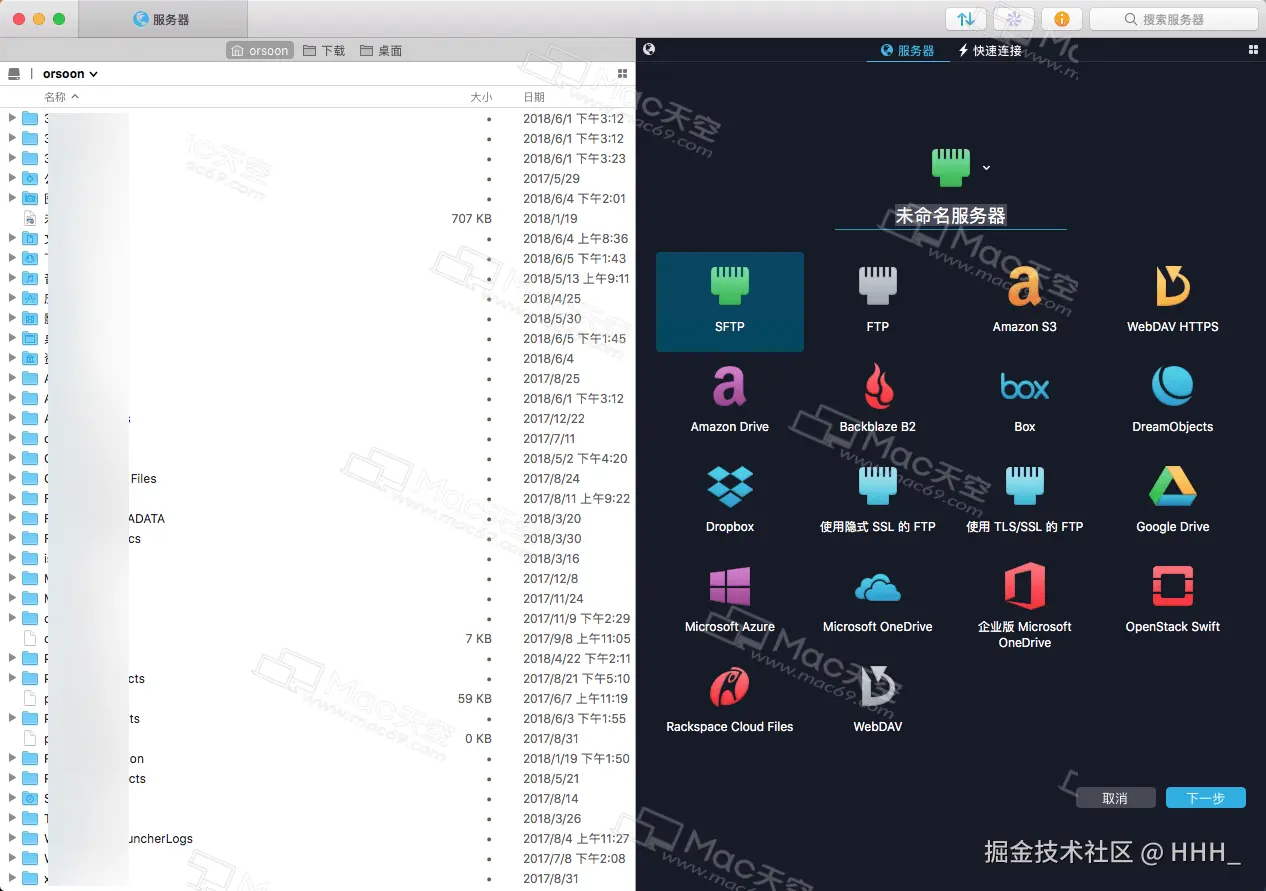Pick the Microsoft Azure service
The image size is (1266, 891).
click(730, 601)
